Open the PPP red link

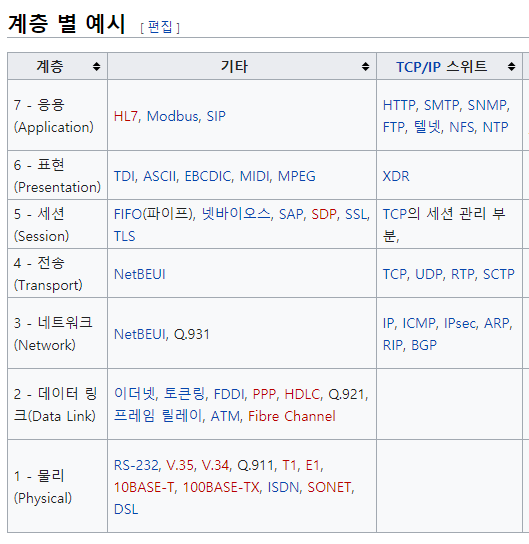[264, 394]
